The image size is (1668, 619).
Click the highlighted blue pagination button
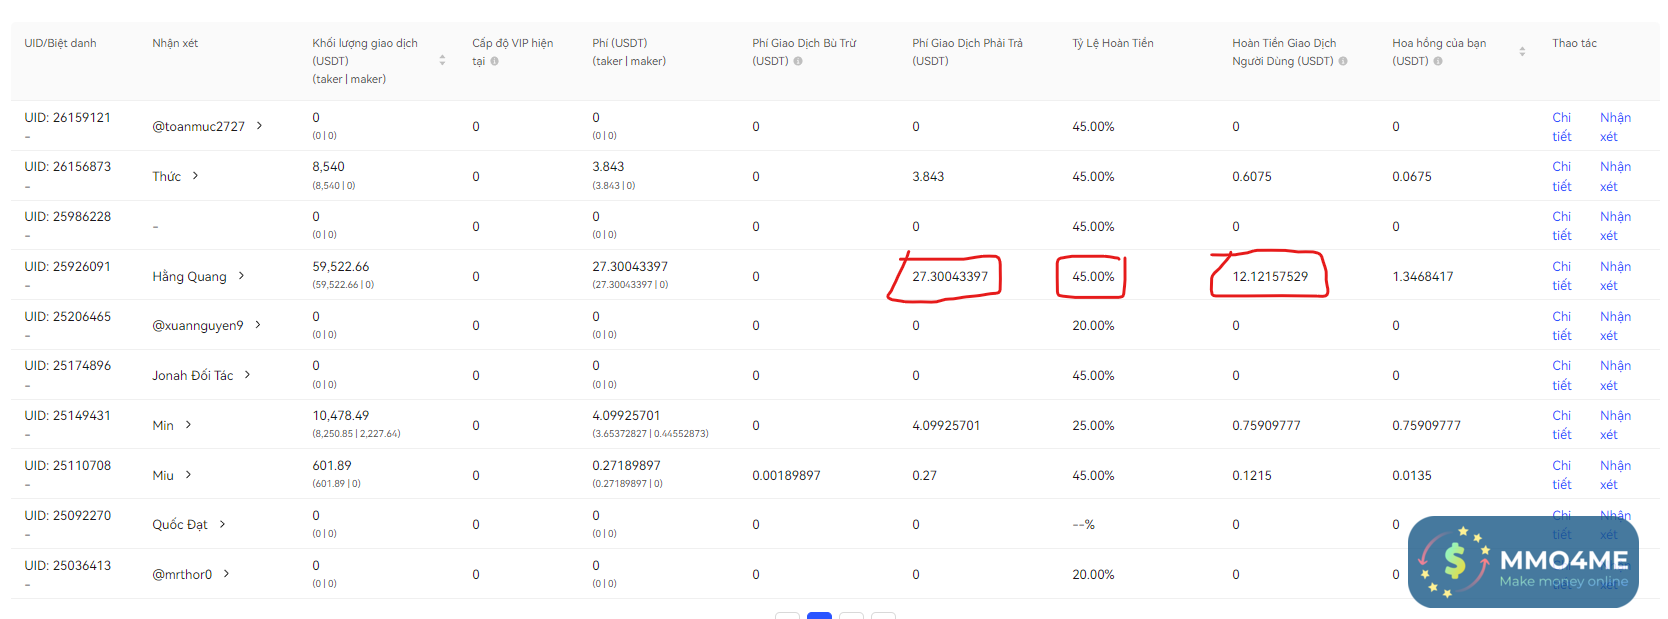pyautogui.click(x=819, y=615)
